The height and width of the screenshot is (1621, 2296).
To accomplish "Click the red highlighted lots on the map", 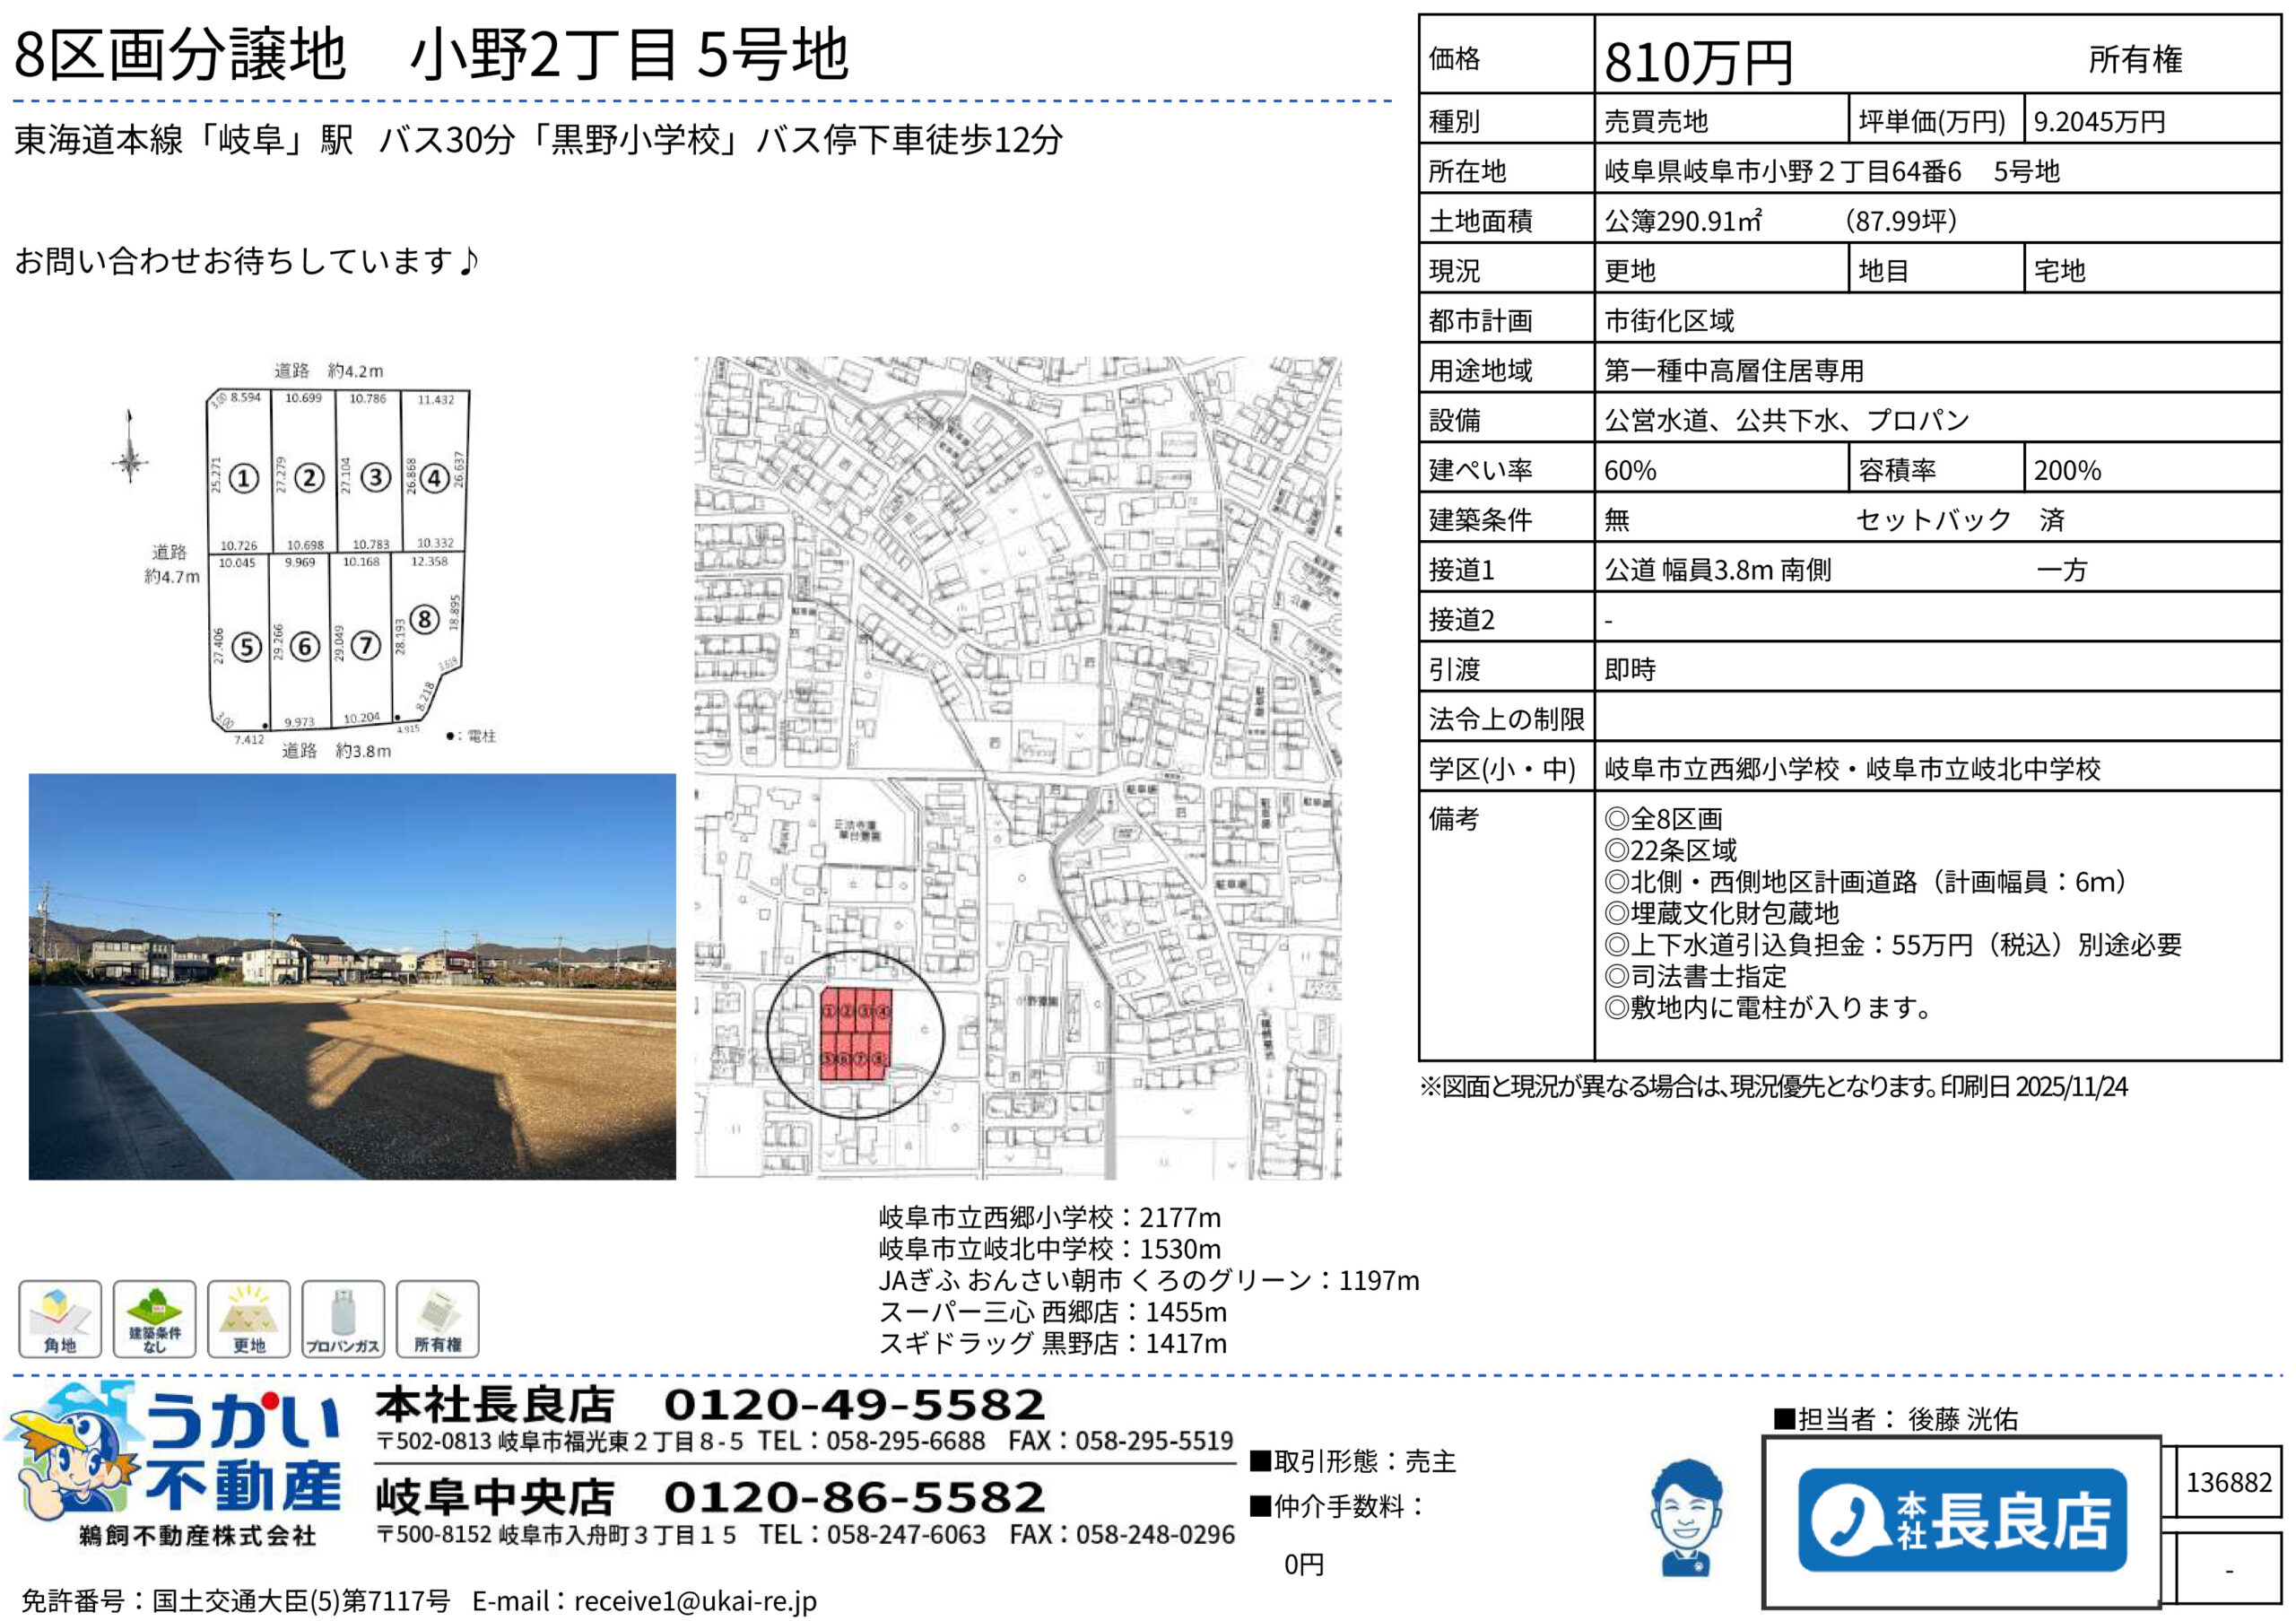I will pyautogui.click(x=855, y=1035).
